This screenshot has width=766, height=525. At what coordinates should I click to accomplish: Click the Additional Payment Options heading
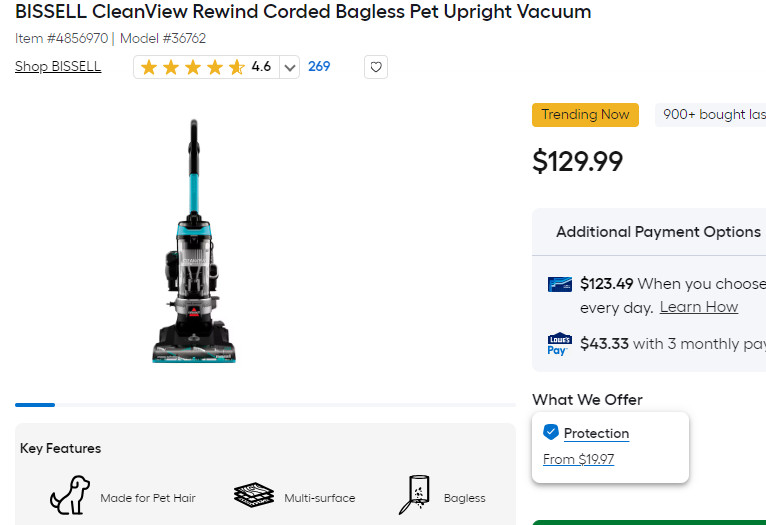[x=658, y=232]
